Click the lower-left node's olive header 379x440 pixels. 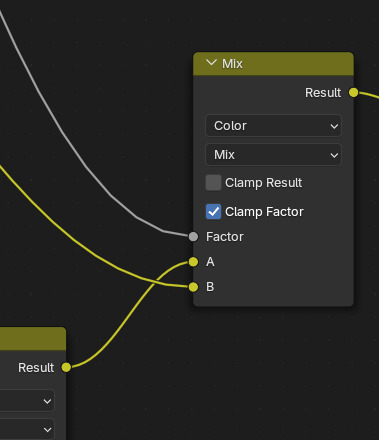pos(33,339)
